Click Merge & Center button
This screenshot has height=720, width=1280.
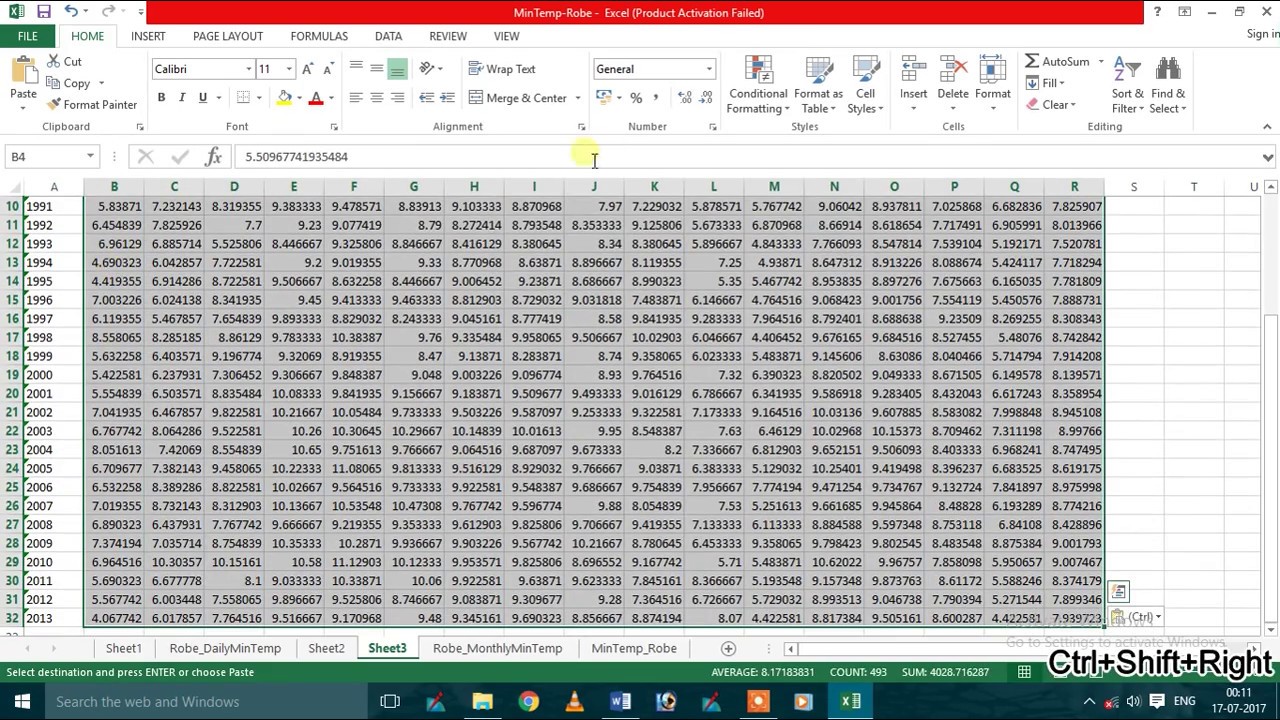518,98
